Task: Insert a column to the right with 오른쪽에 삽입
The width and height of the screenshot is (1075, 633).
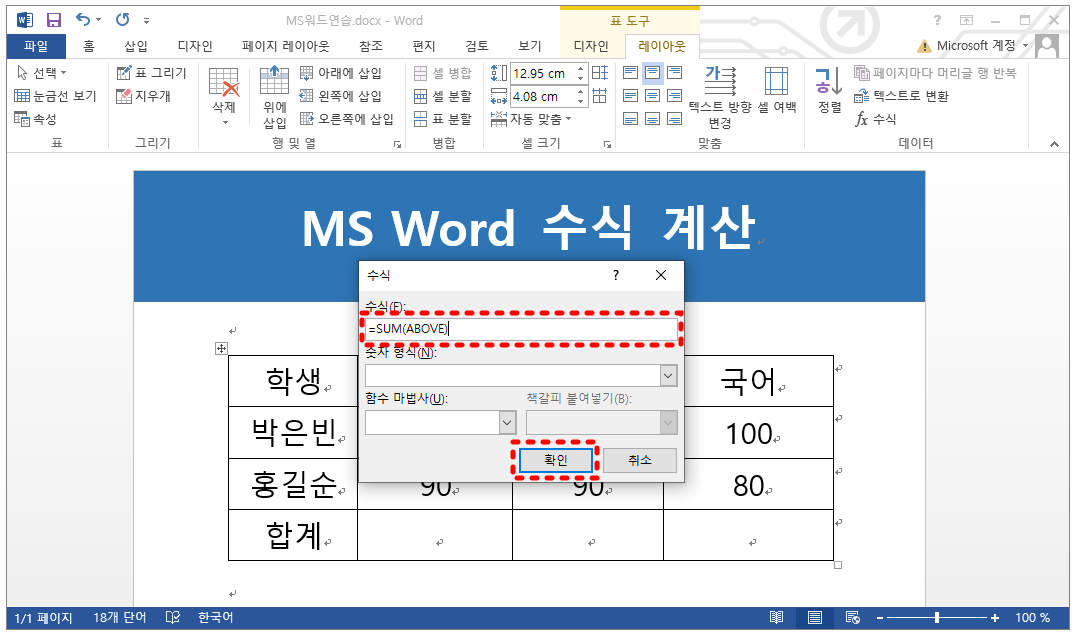Action: click(x=347, y=119)
